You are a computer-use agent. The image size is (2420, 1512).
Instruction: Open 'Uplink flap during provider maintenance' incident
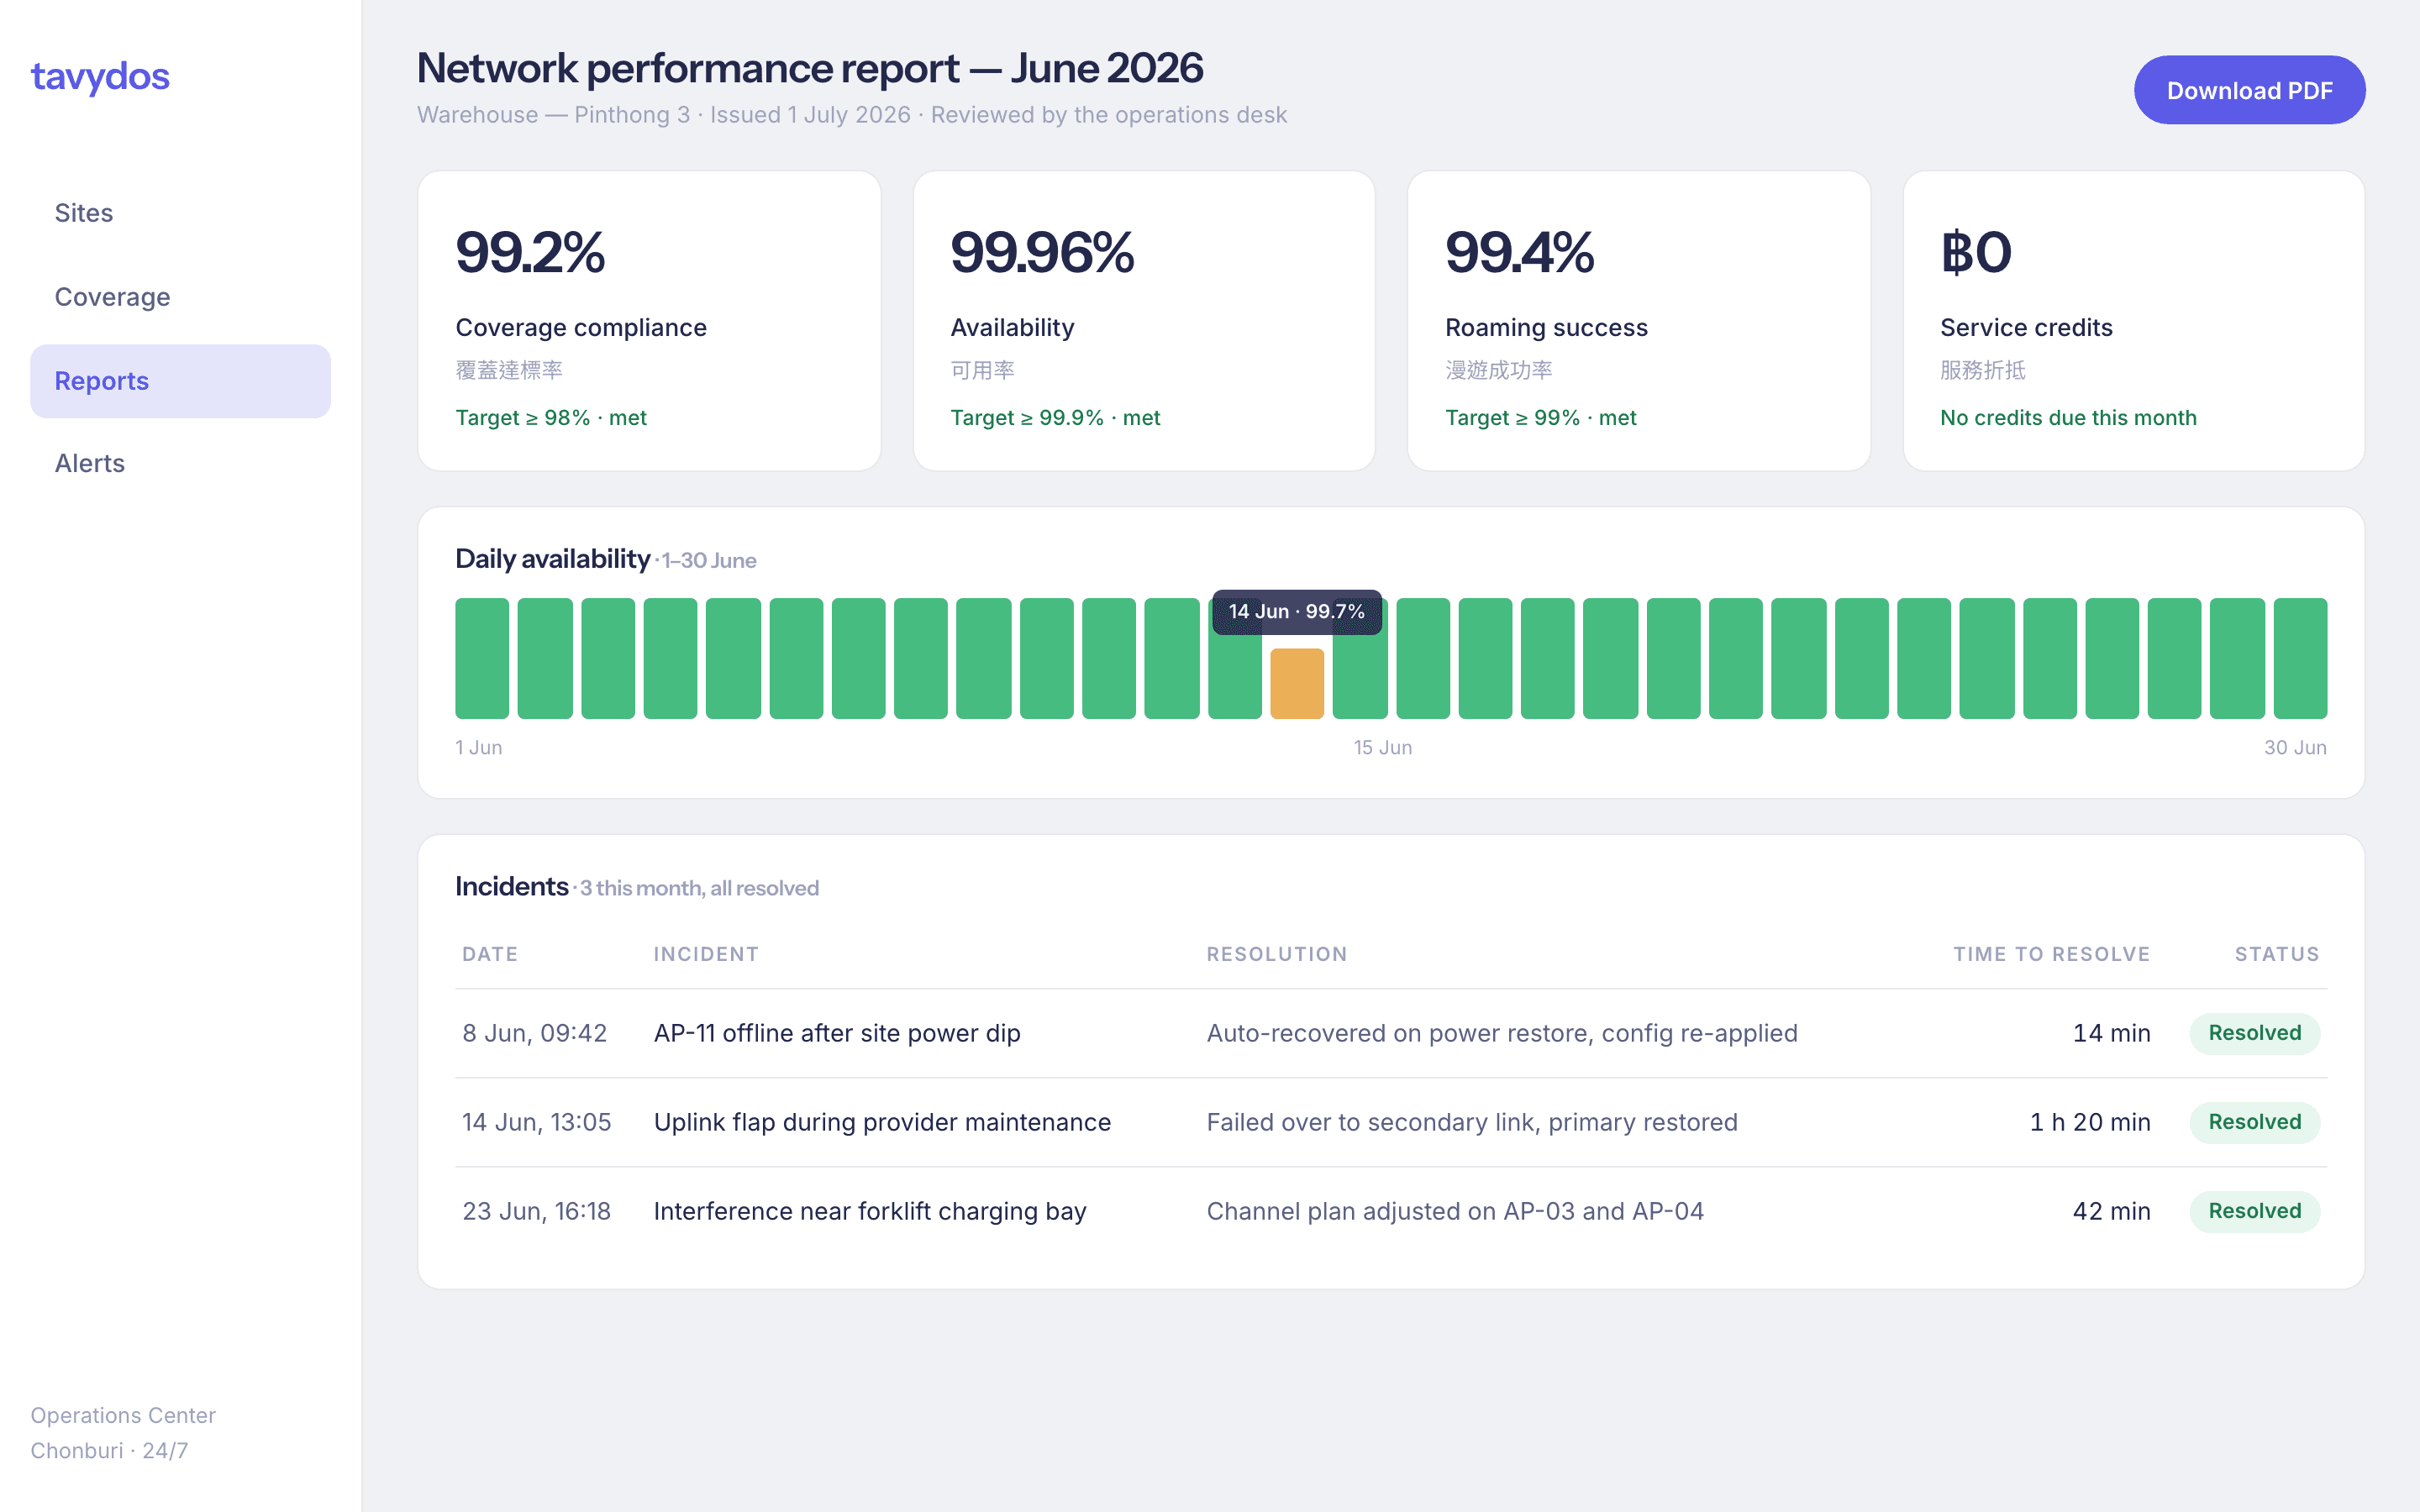[x=882, y=1122]
